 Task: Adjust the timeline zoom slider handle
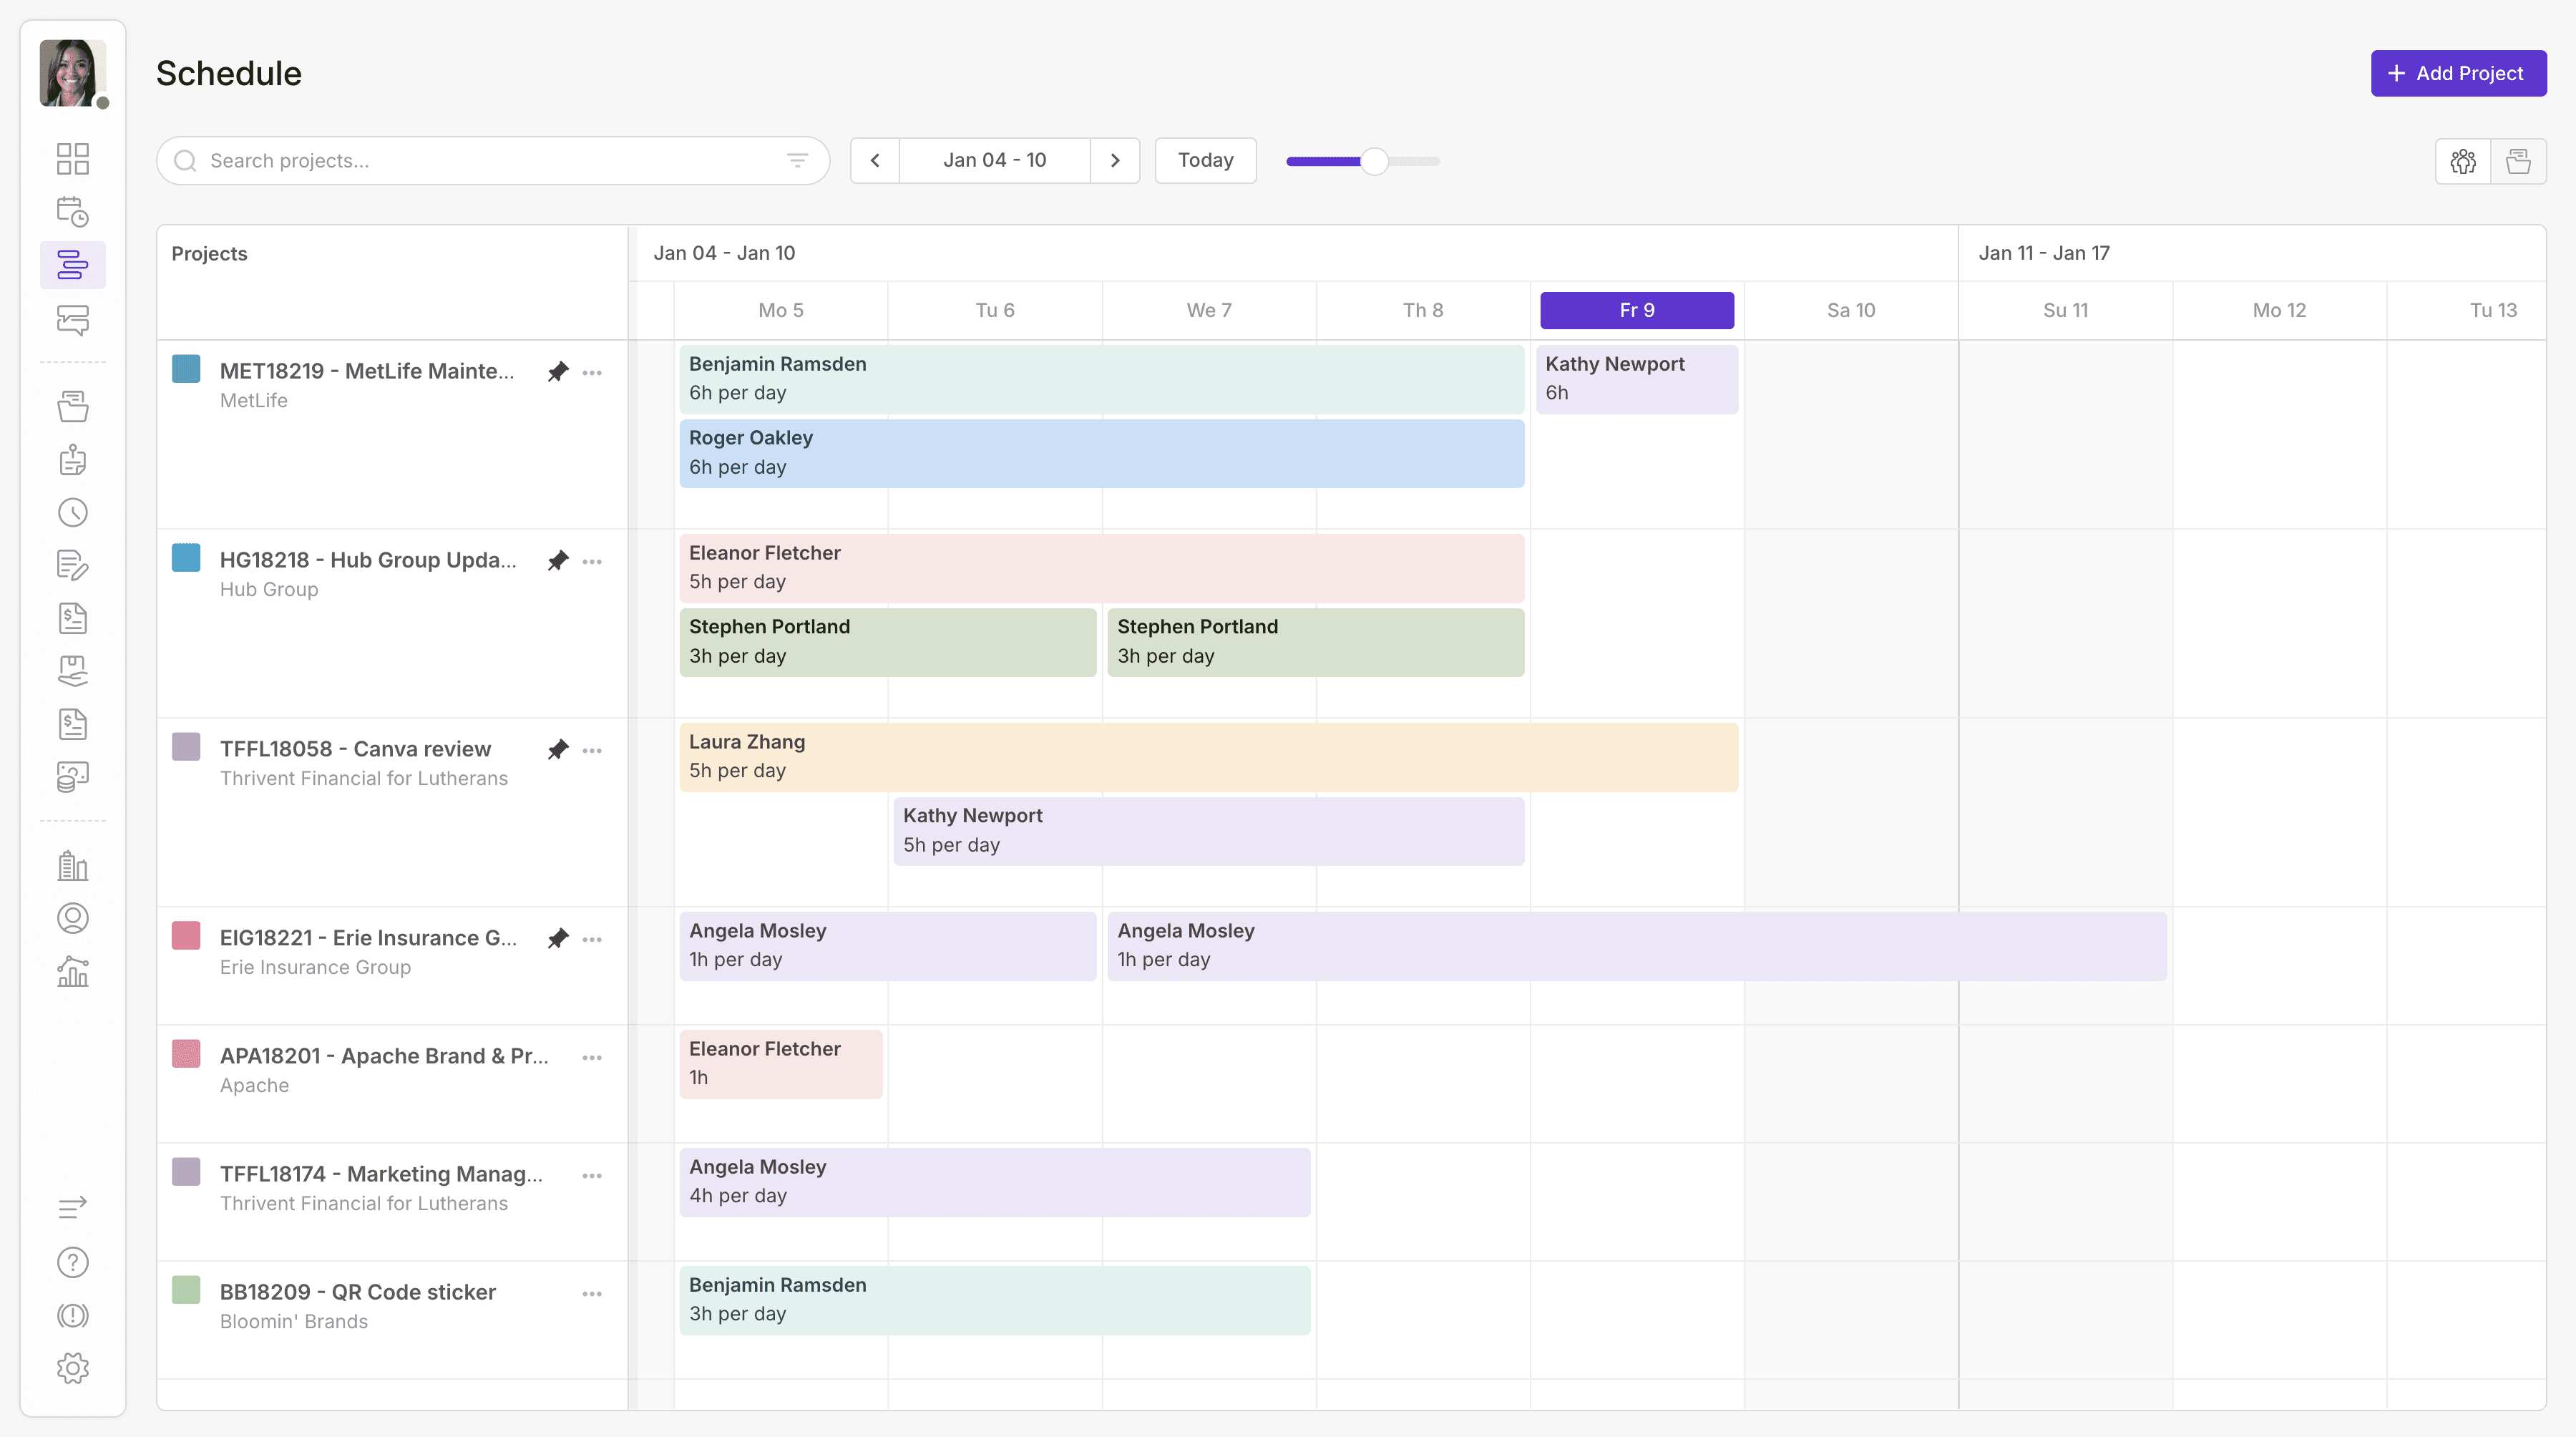point(1375,161)
